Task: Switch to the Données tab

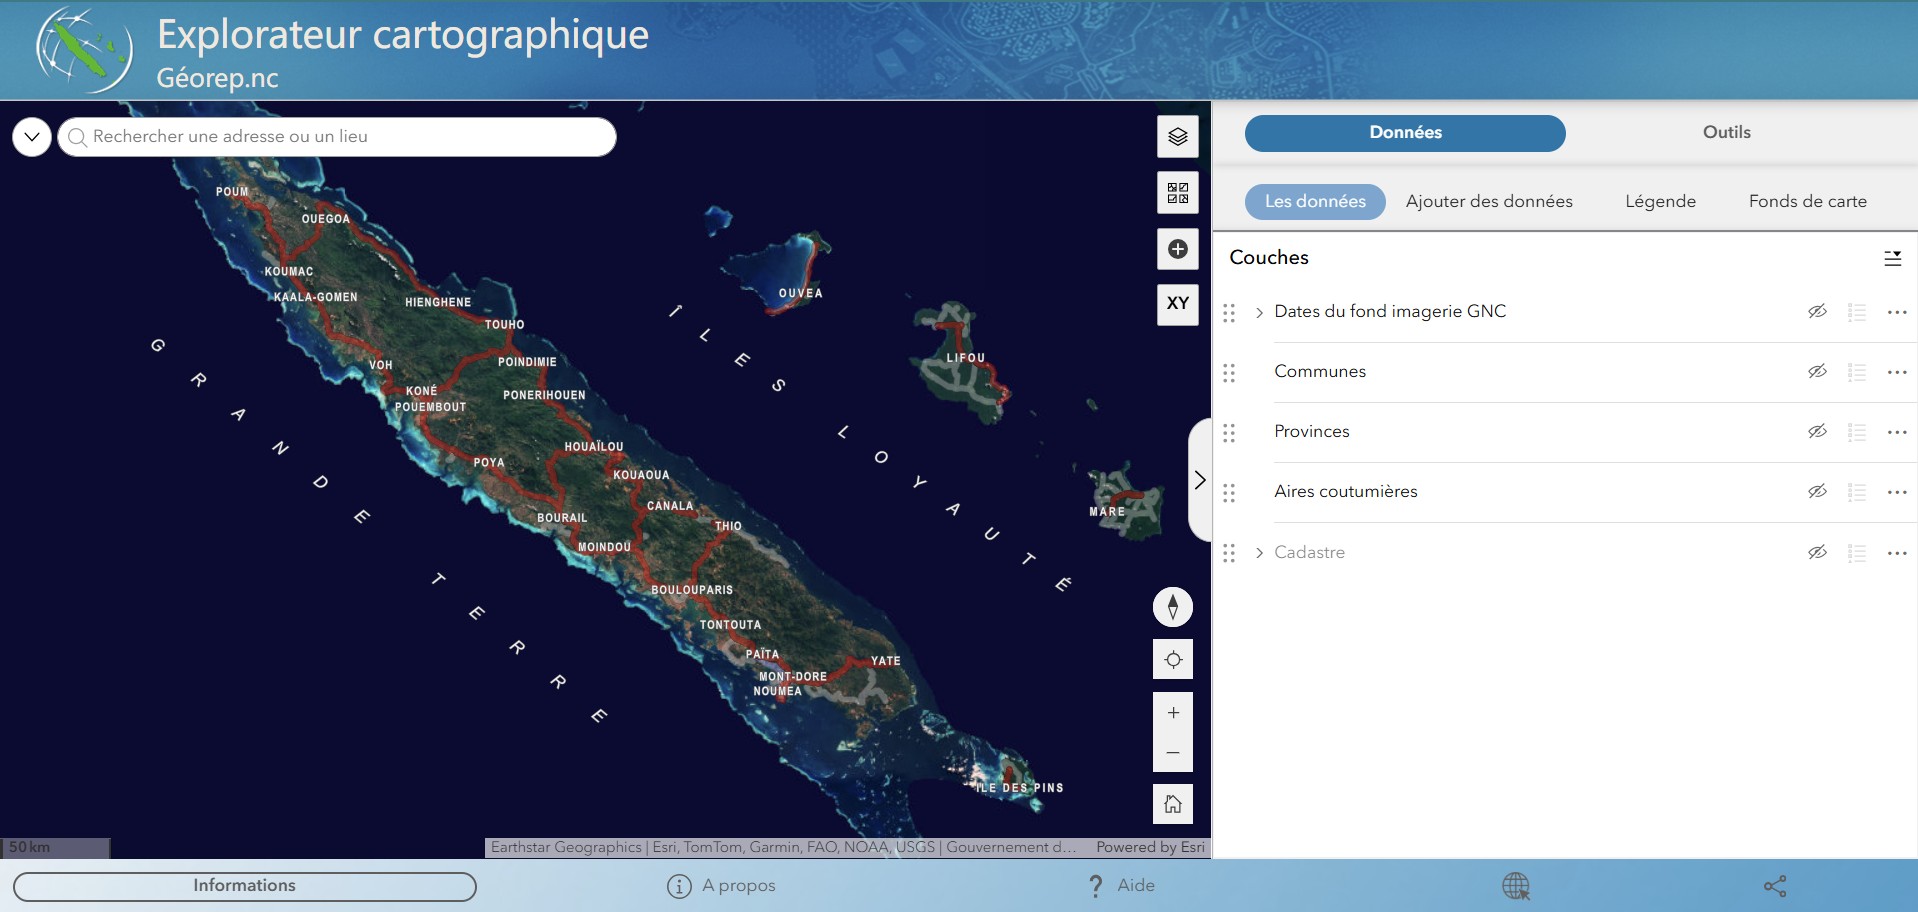Action: click(x=1405, y=133)
